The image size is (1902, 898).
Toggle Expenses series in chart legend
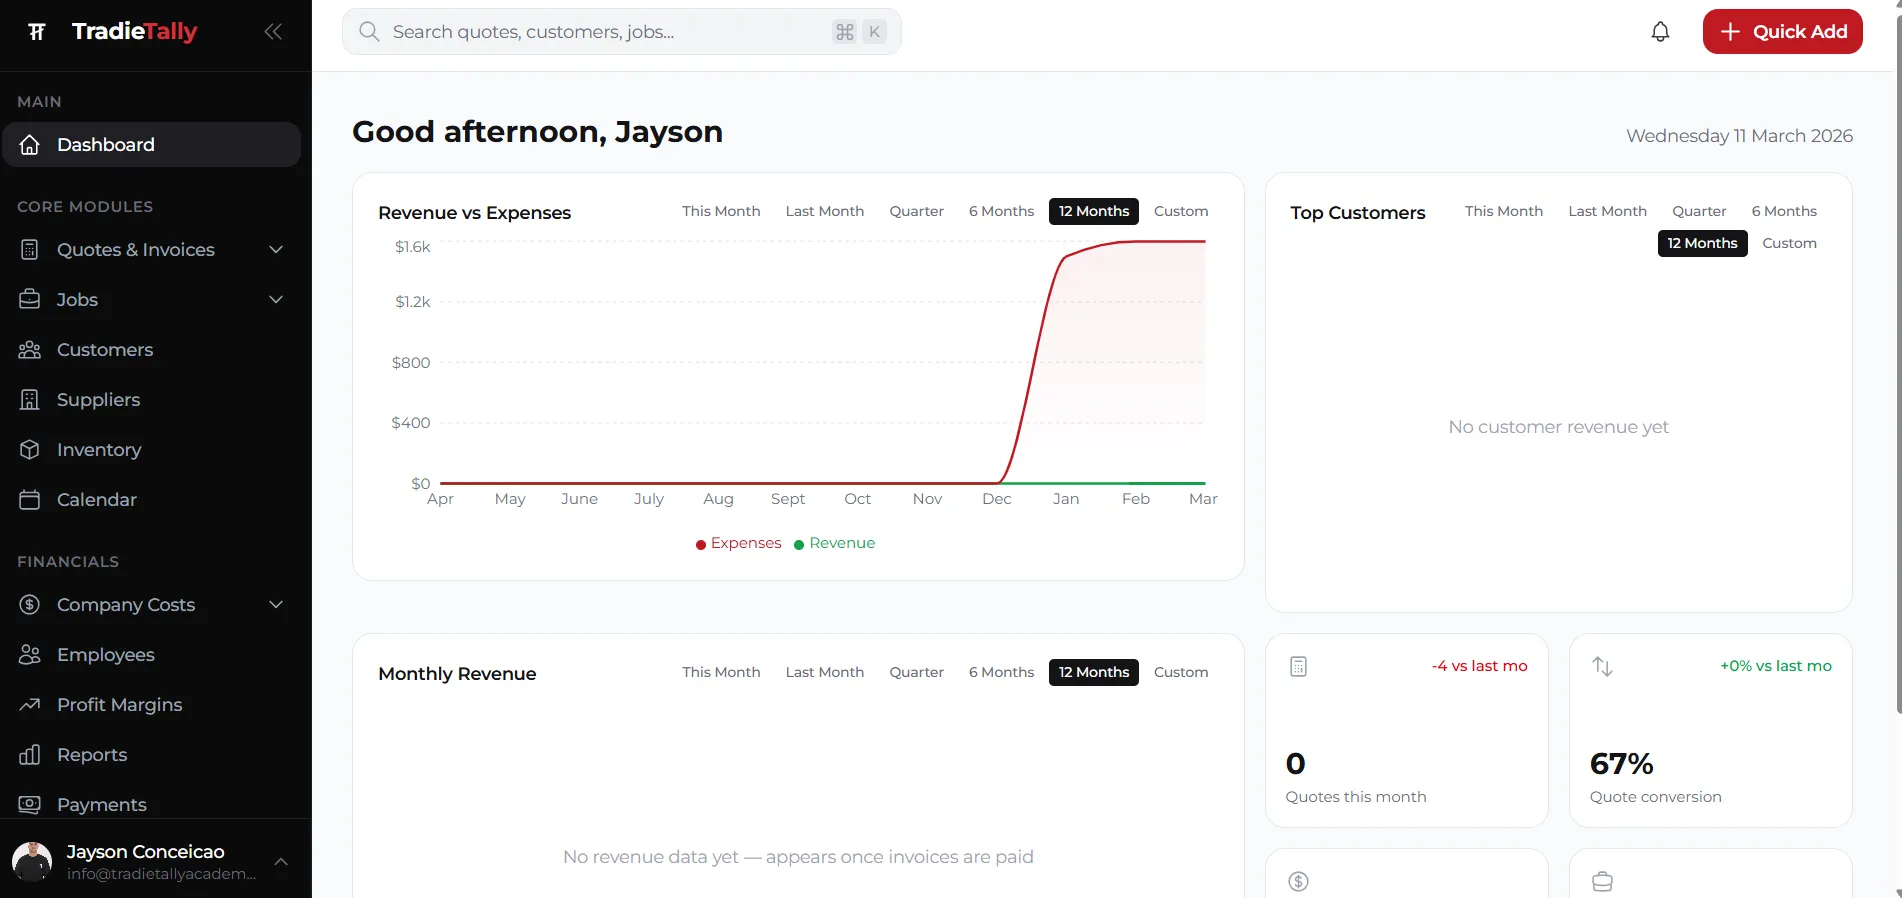pos(738,543)
